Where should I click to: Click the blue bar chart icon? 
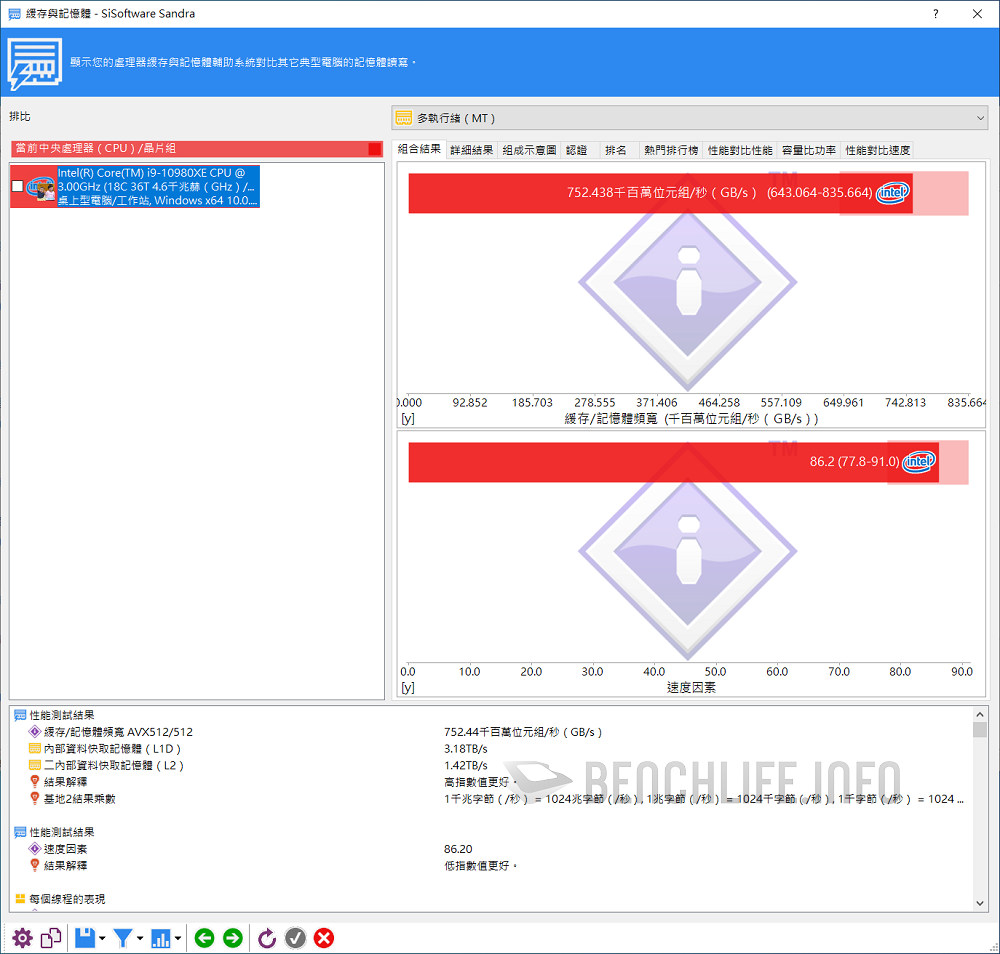tap(160, 938)
